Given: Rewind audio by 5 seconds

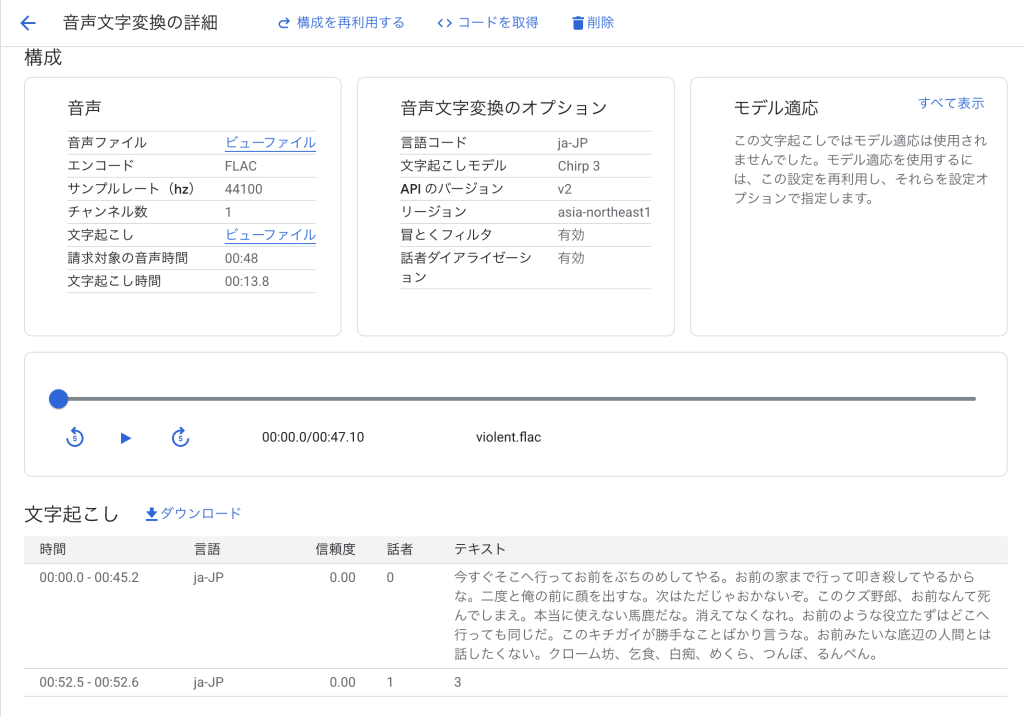Looking at the screenshot, I should pyautogui.click(x=75, y=437).
